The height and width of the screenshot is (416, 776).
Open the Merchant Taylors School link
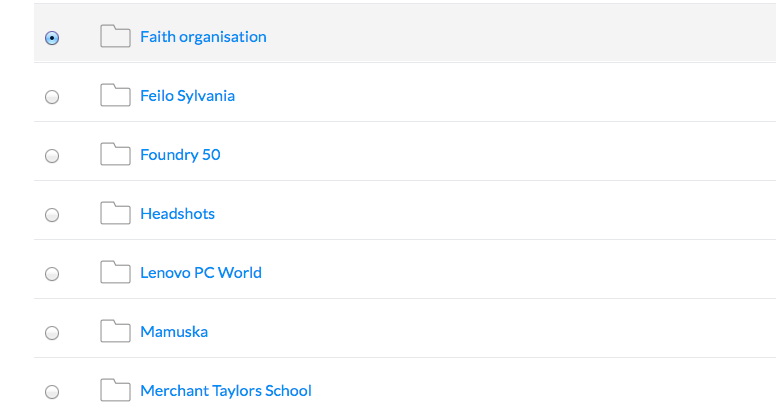226,391
